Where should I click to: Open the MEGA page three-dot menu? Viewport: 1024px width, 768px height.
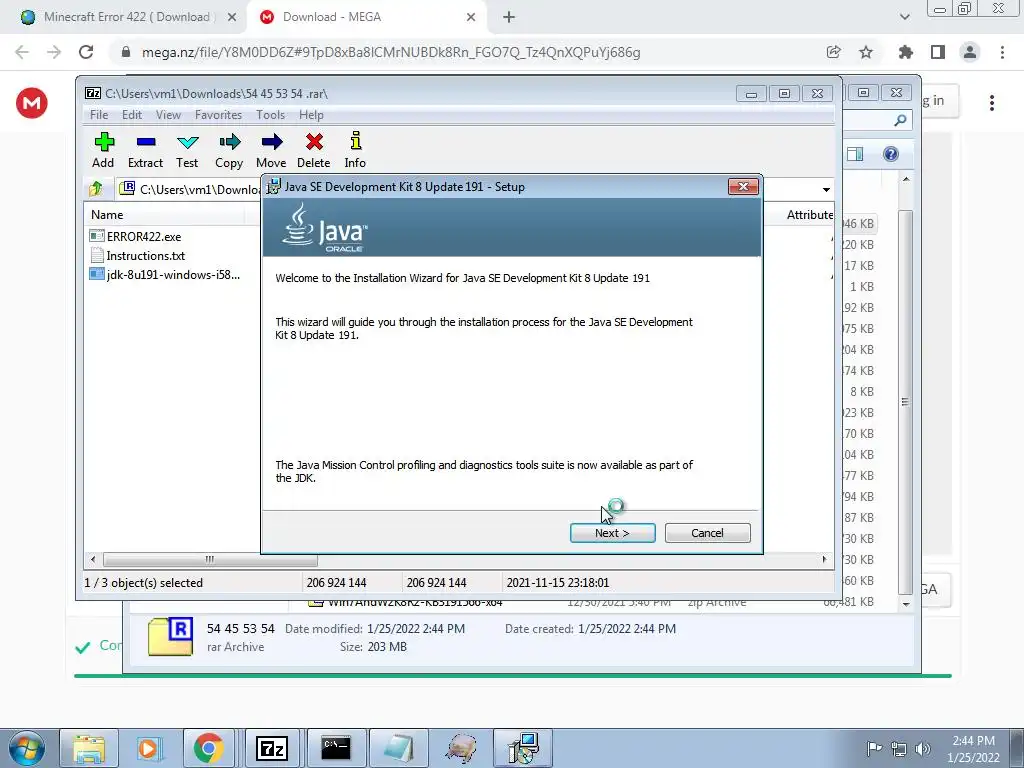pos(992,103)
